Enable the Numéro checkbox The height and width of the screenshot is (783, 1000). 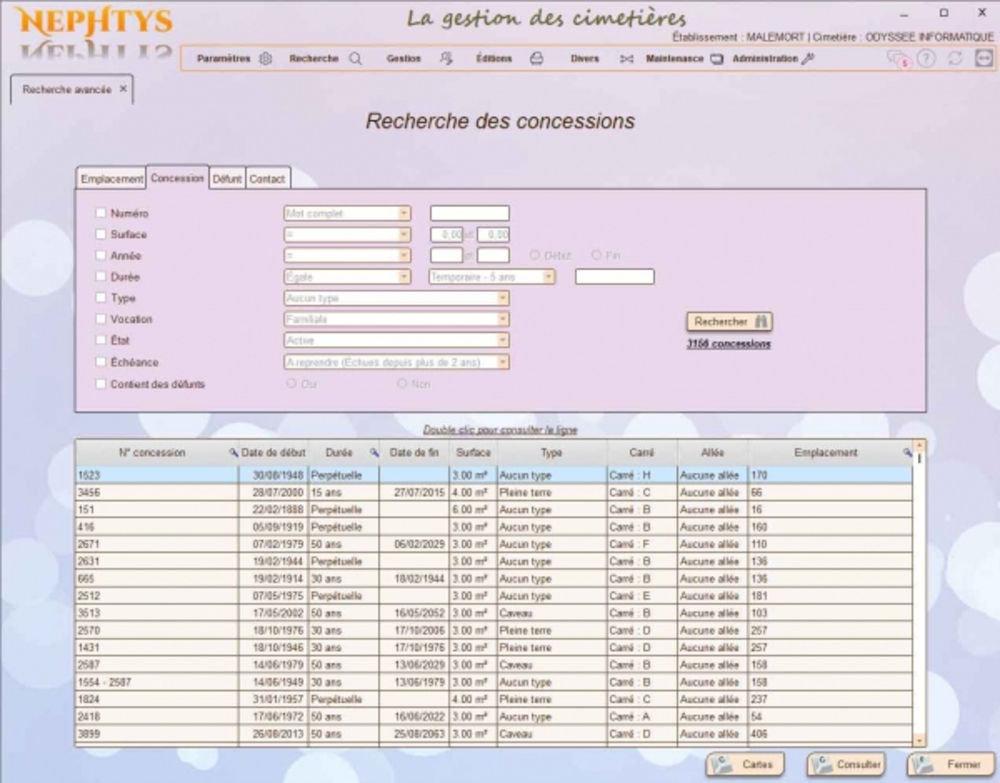coord(100,213)
